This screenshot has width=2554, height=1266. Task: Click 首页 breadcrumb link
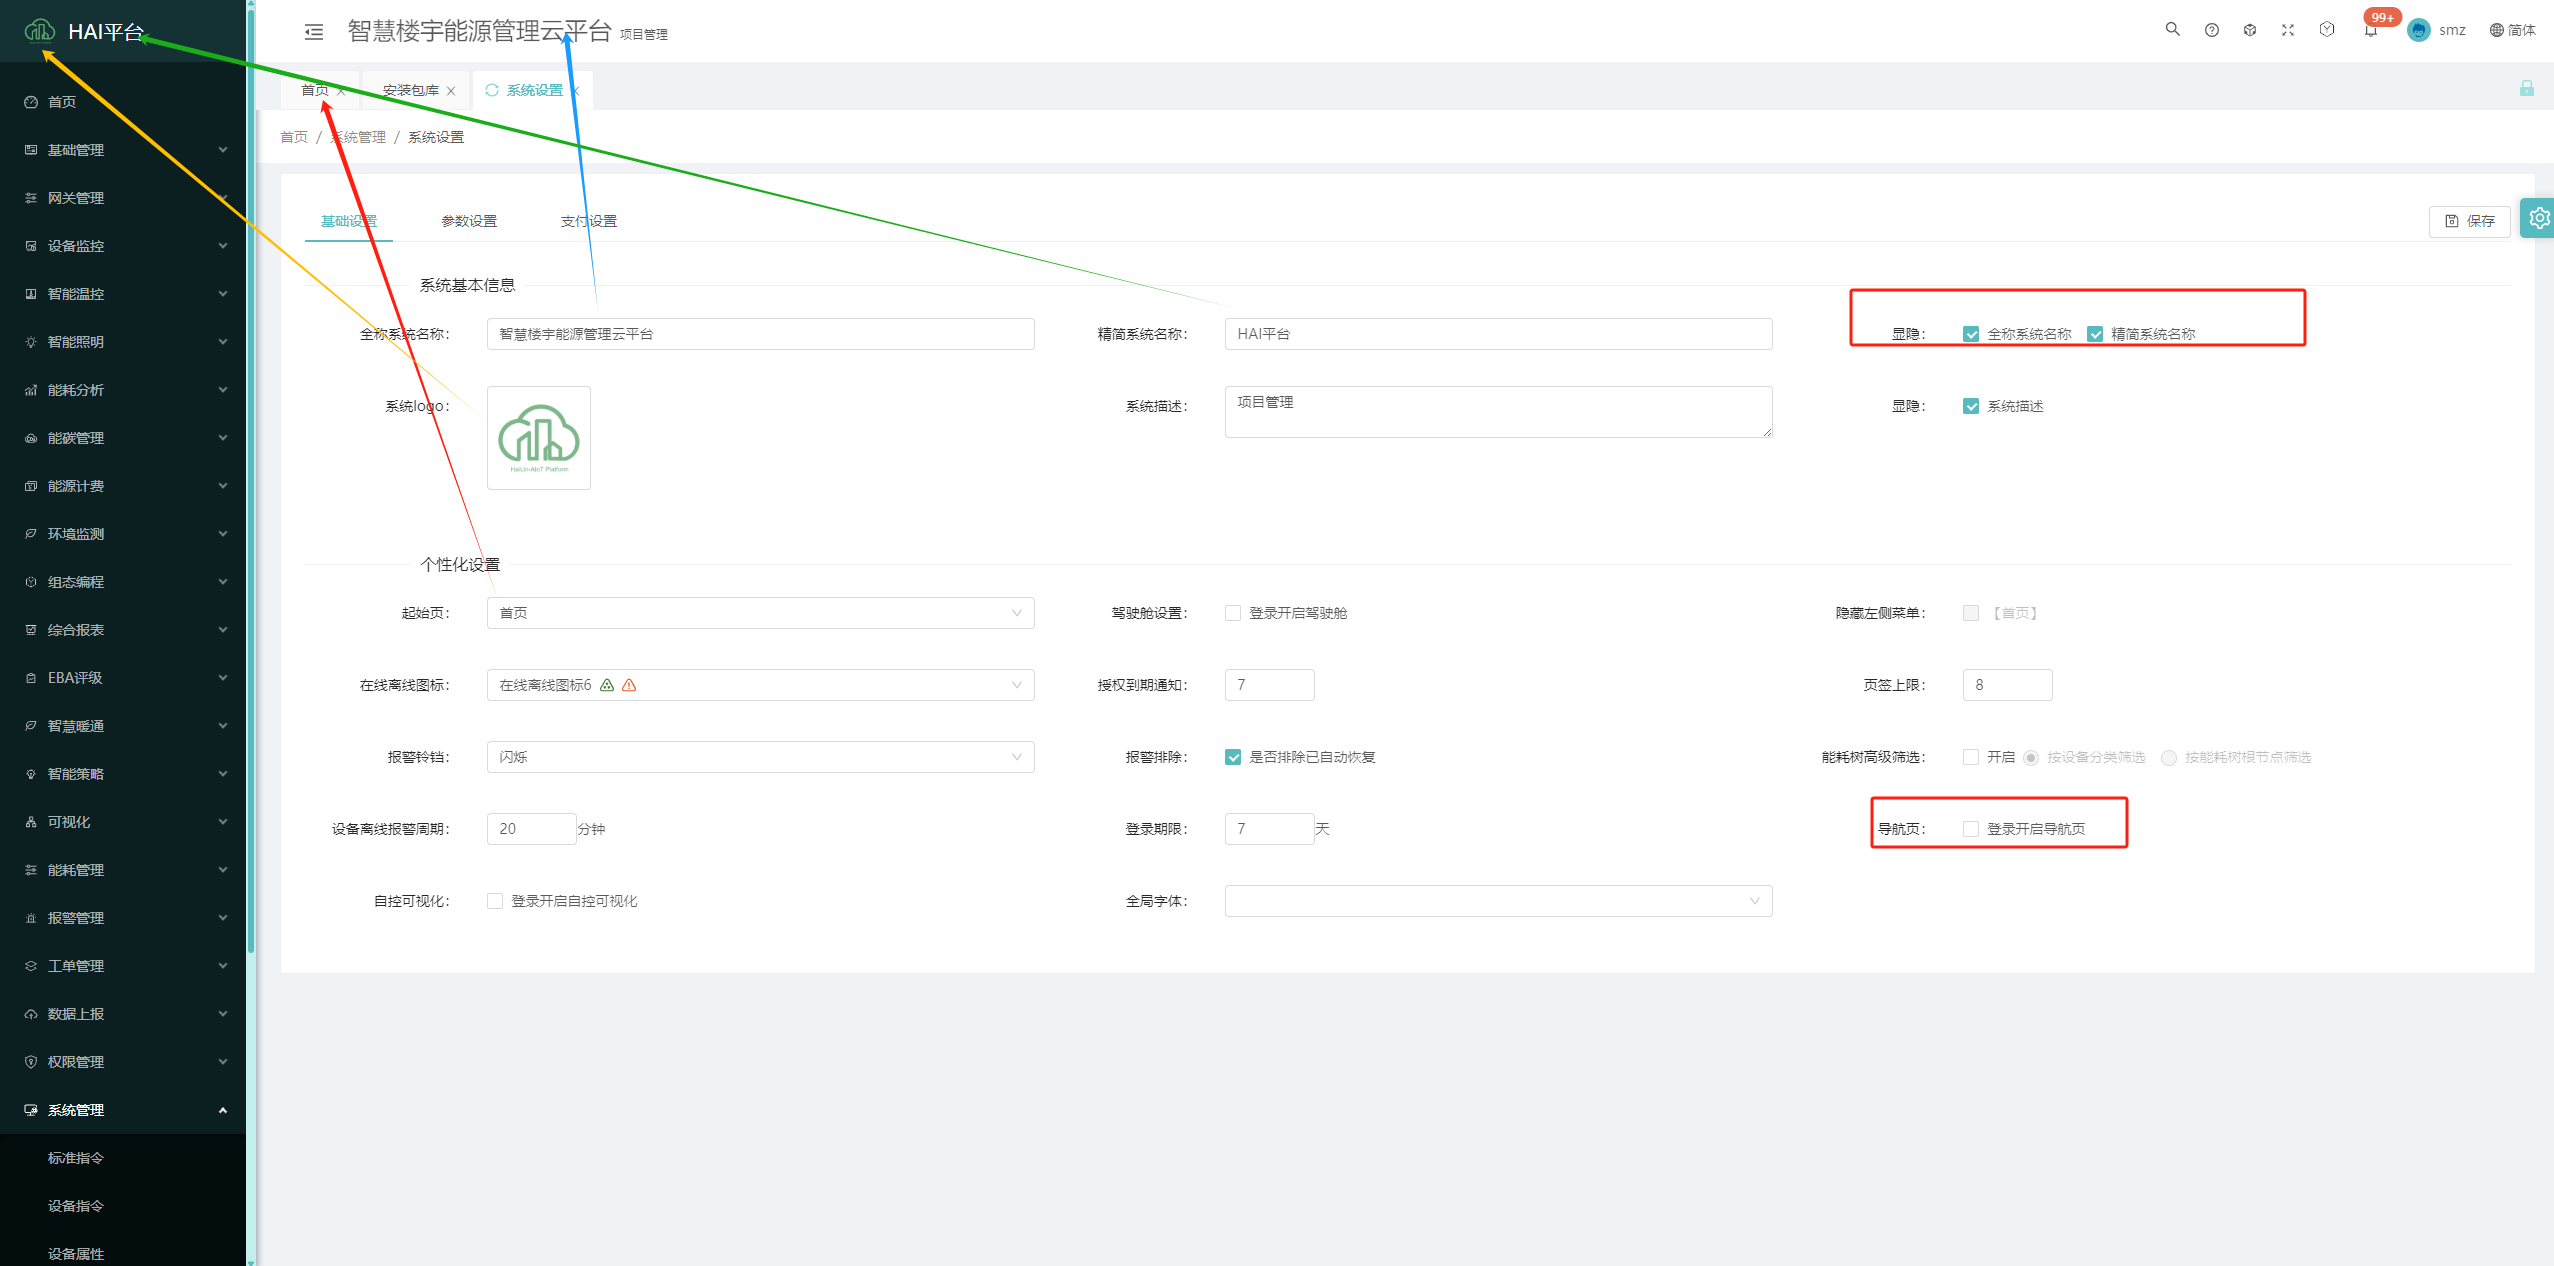coord(294,137)
